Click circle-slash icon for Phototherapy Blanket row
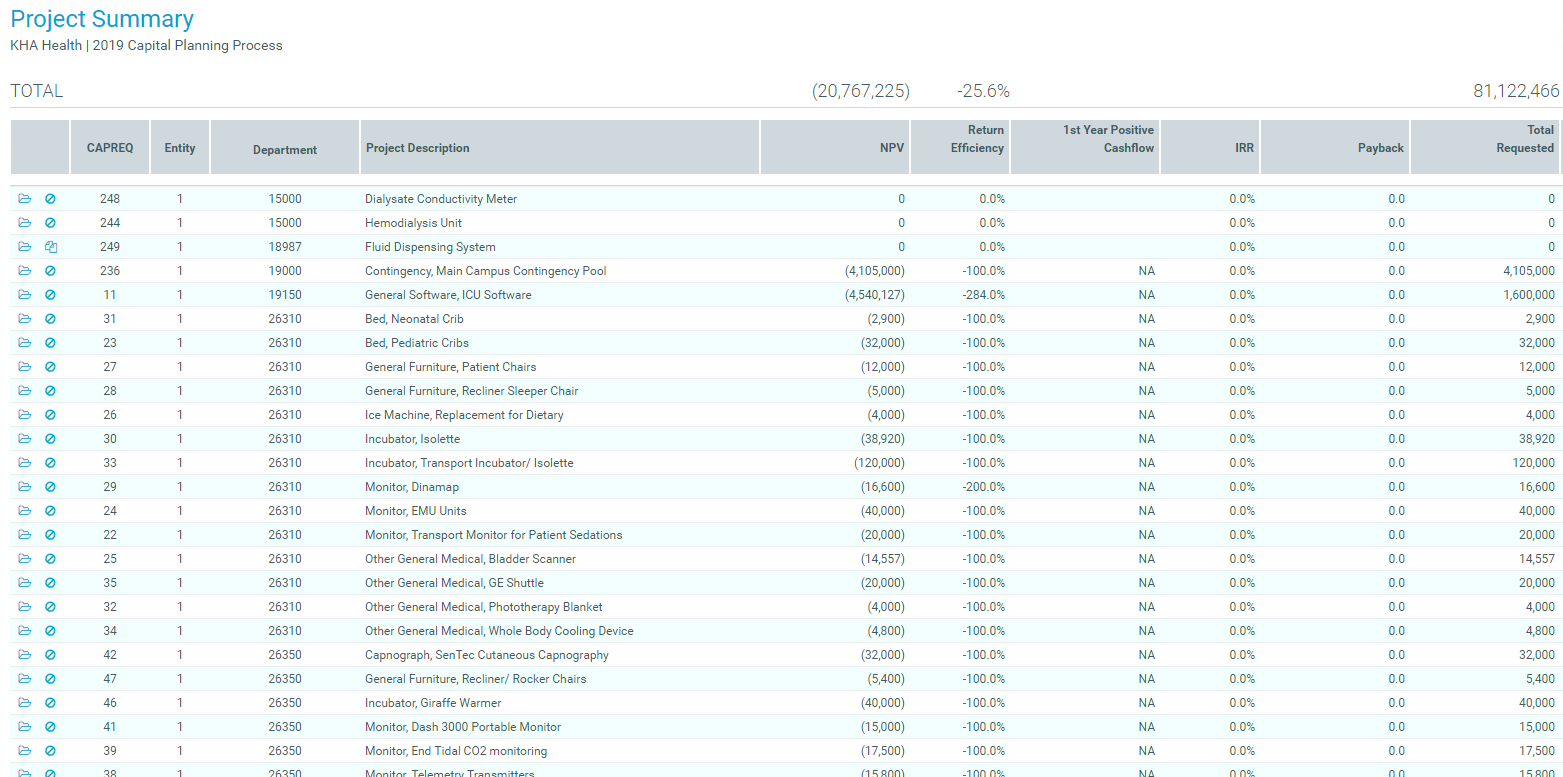This screenshot has width=1563, height=777. pyautogui.click(x=50, y=607)
